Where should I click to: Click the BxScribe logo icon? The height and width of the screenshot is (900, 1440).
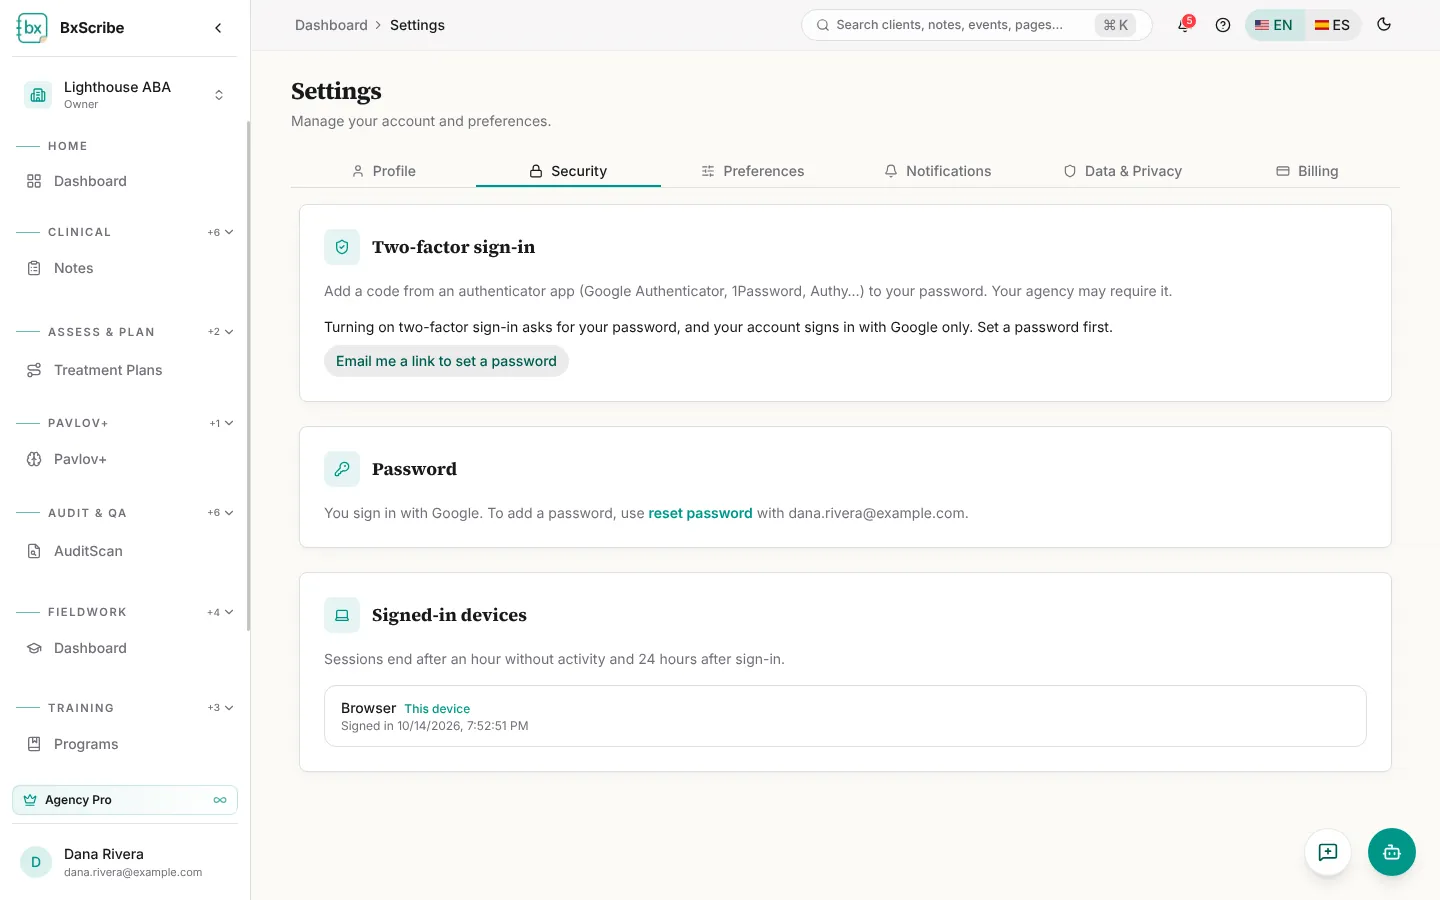32,28
